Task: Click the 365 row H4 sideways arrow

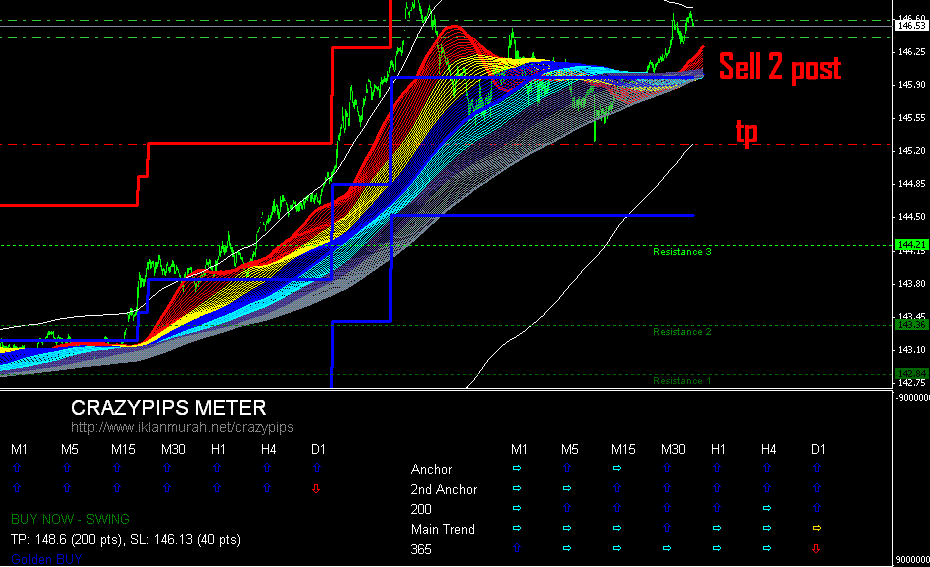Action: 767,549
